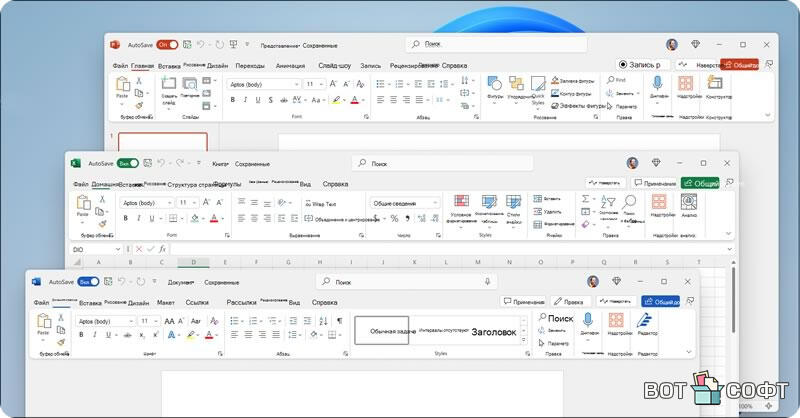The height and width of the screenshot is (418, 800).
Task: Open the Shapes gallery in PowerPoint
Action: tap(494, 83)
